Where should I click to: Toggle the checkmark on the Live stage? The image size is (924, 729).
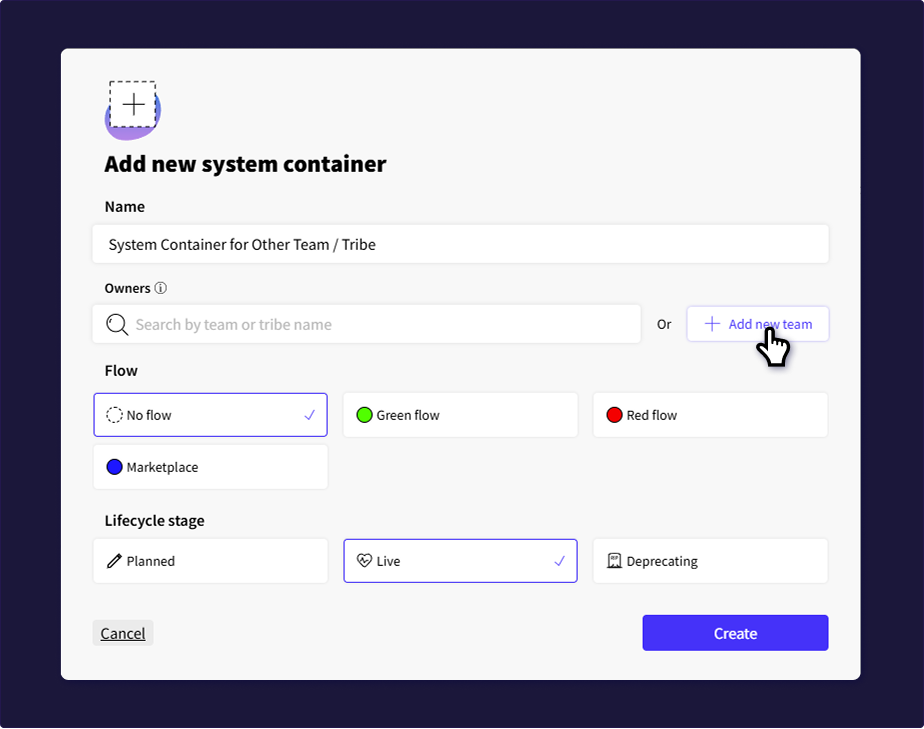click(560, 561)
